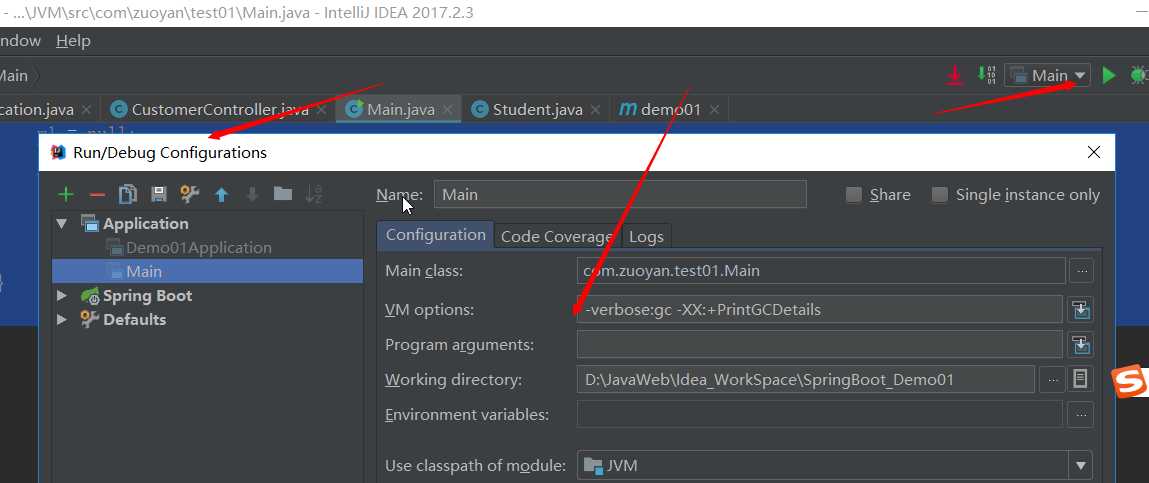1149x483 pixels.
Task: Close the CustomerController.java editor tab
Action: [x=322, y=110]
